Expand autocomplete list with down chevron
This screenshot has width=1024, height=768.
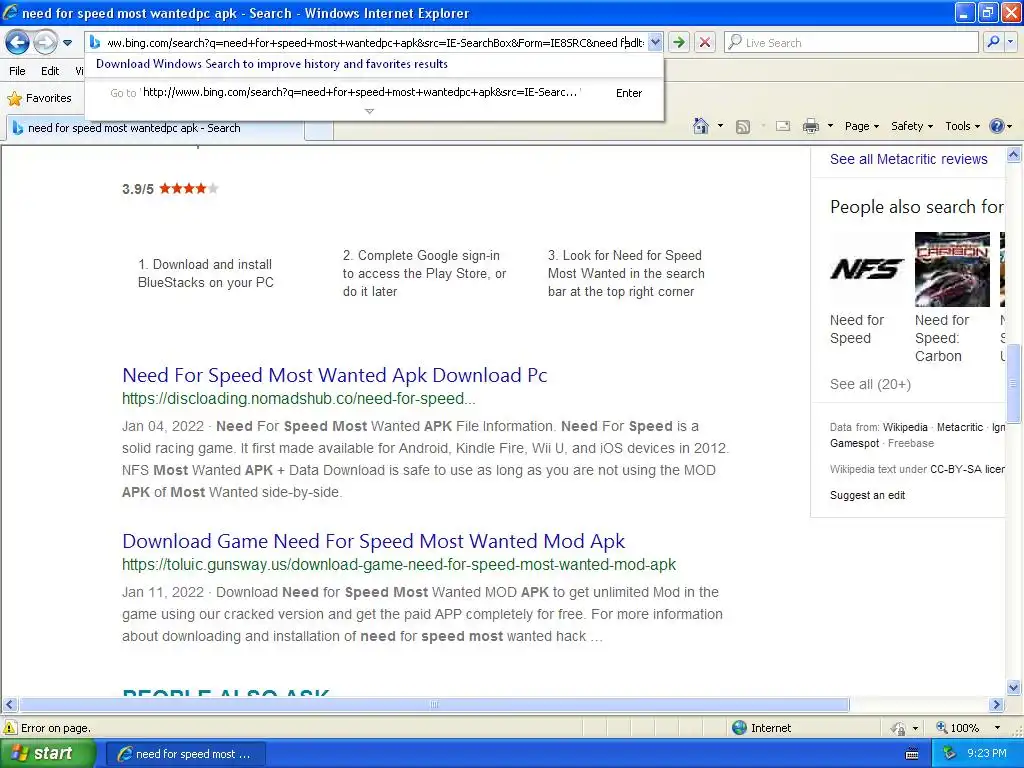pyautogui.click(x=369, y=111)
